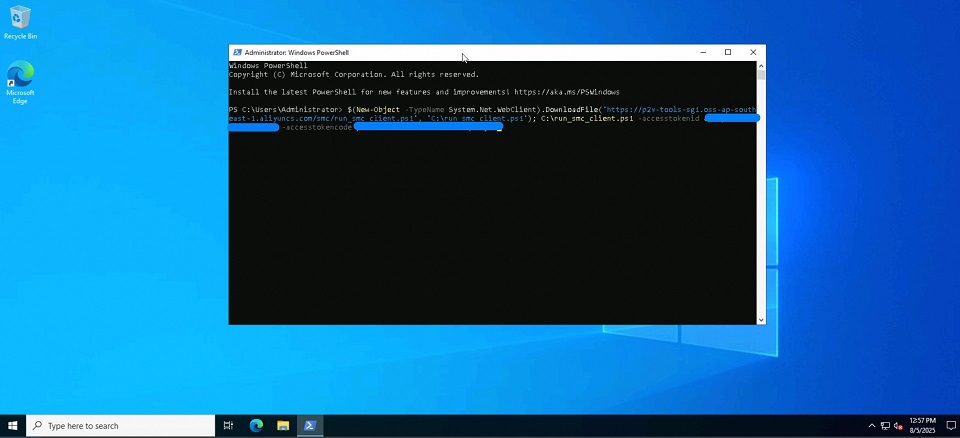Open the Recycle Bin desktop icon
This screenshot has width=960, height=438.
(20, 23)
